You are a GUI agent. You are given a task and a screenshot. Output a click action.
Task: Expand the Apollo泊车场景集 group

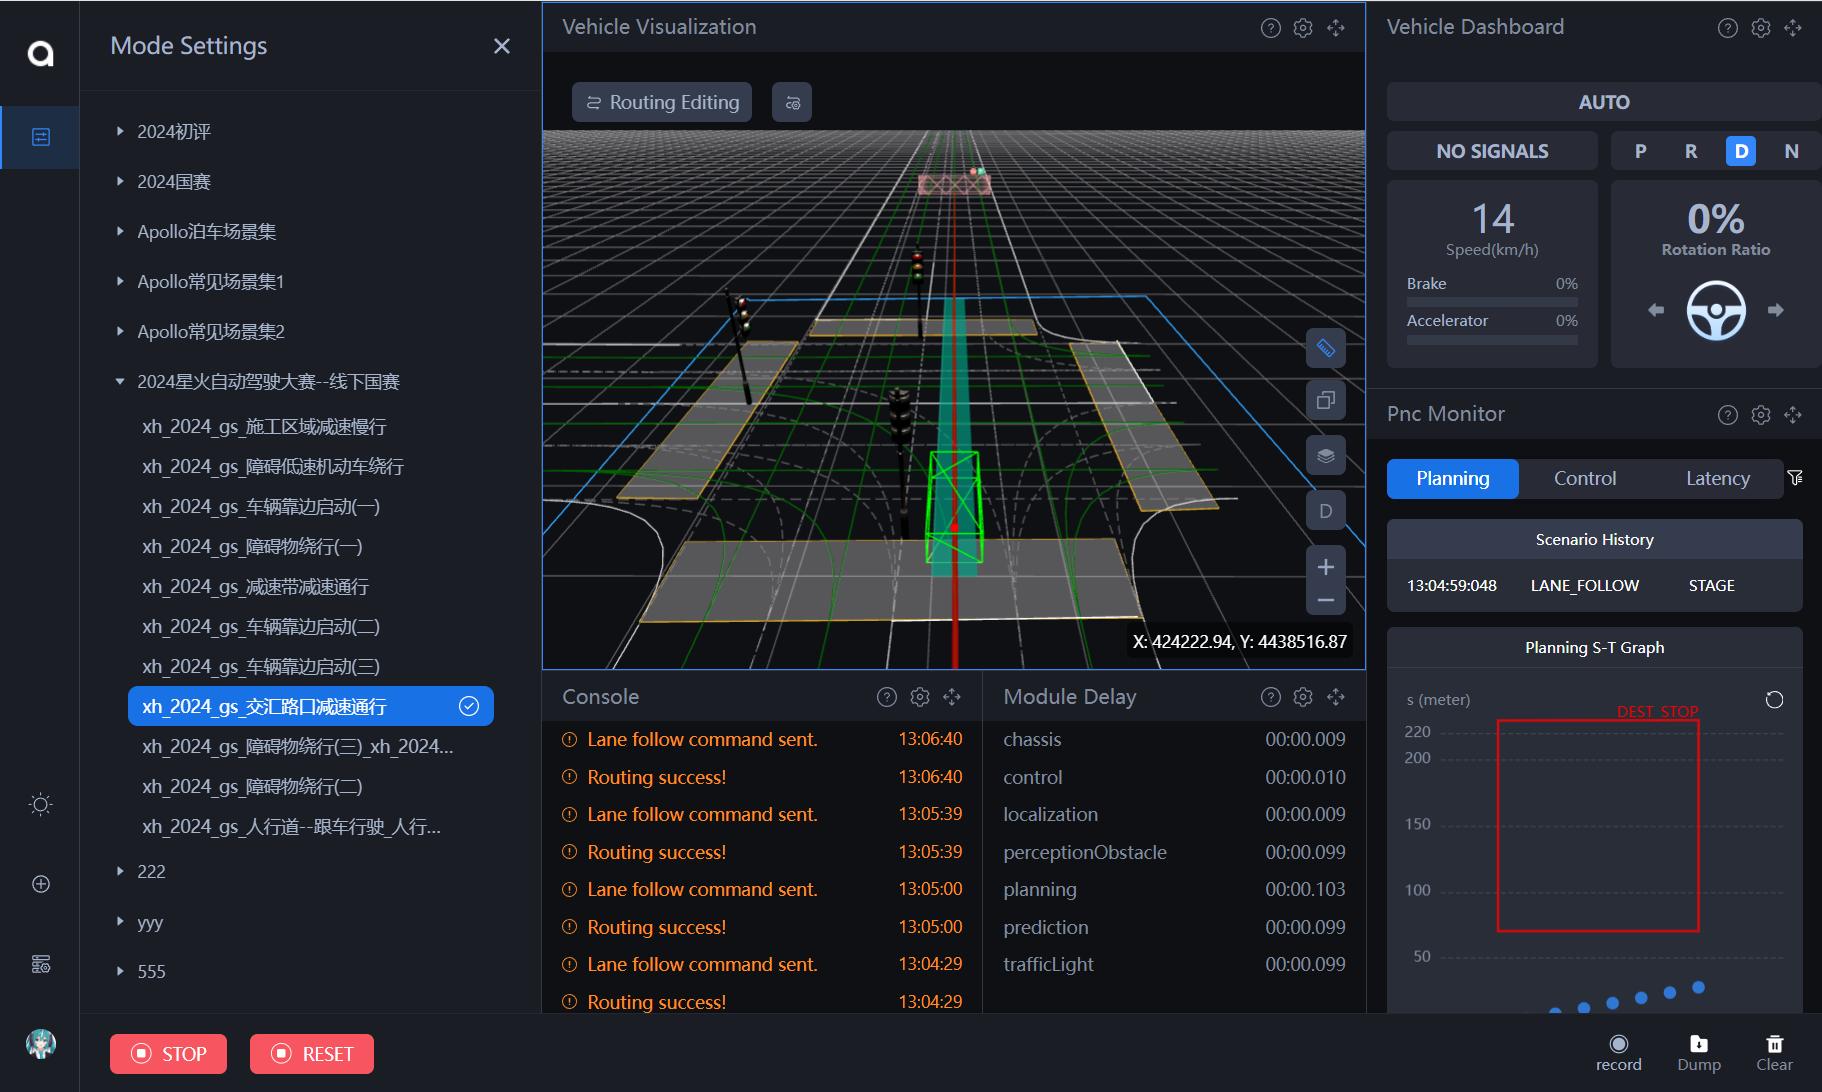coord(120,231)
